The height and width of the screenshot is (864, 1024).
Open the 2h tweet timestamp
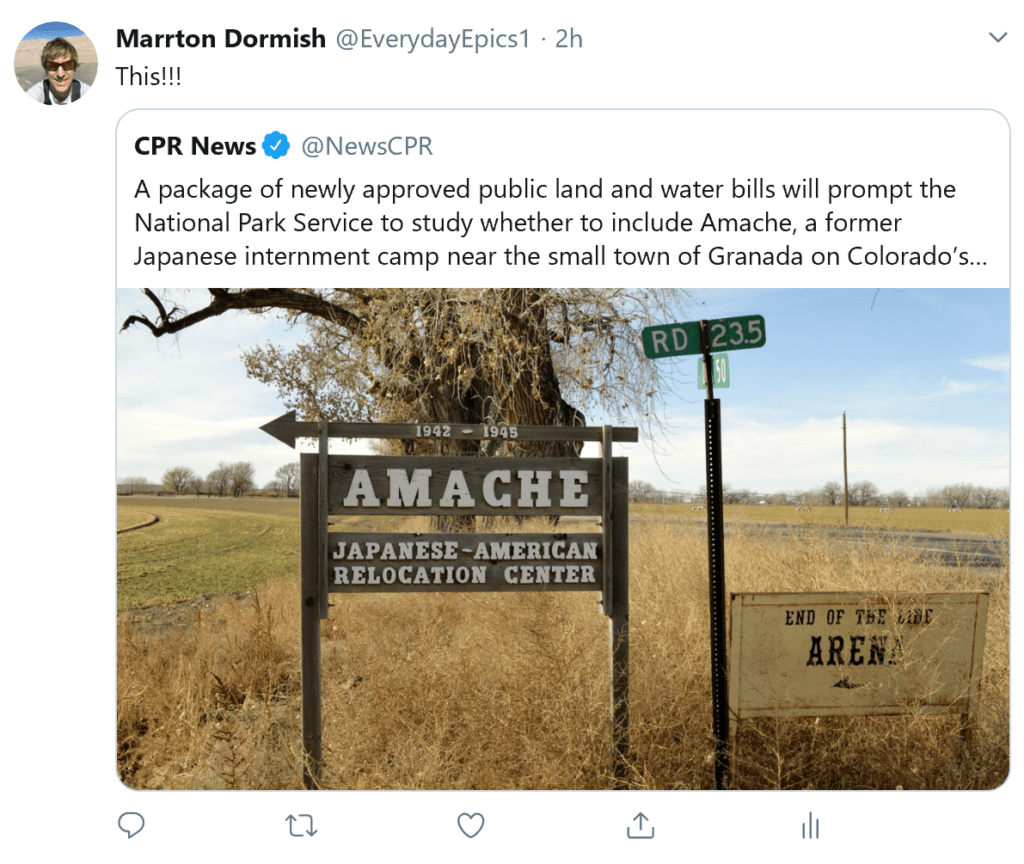(569, 39)
